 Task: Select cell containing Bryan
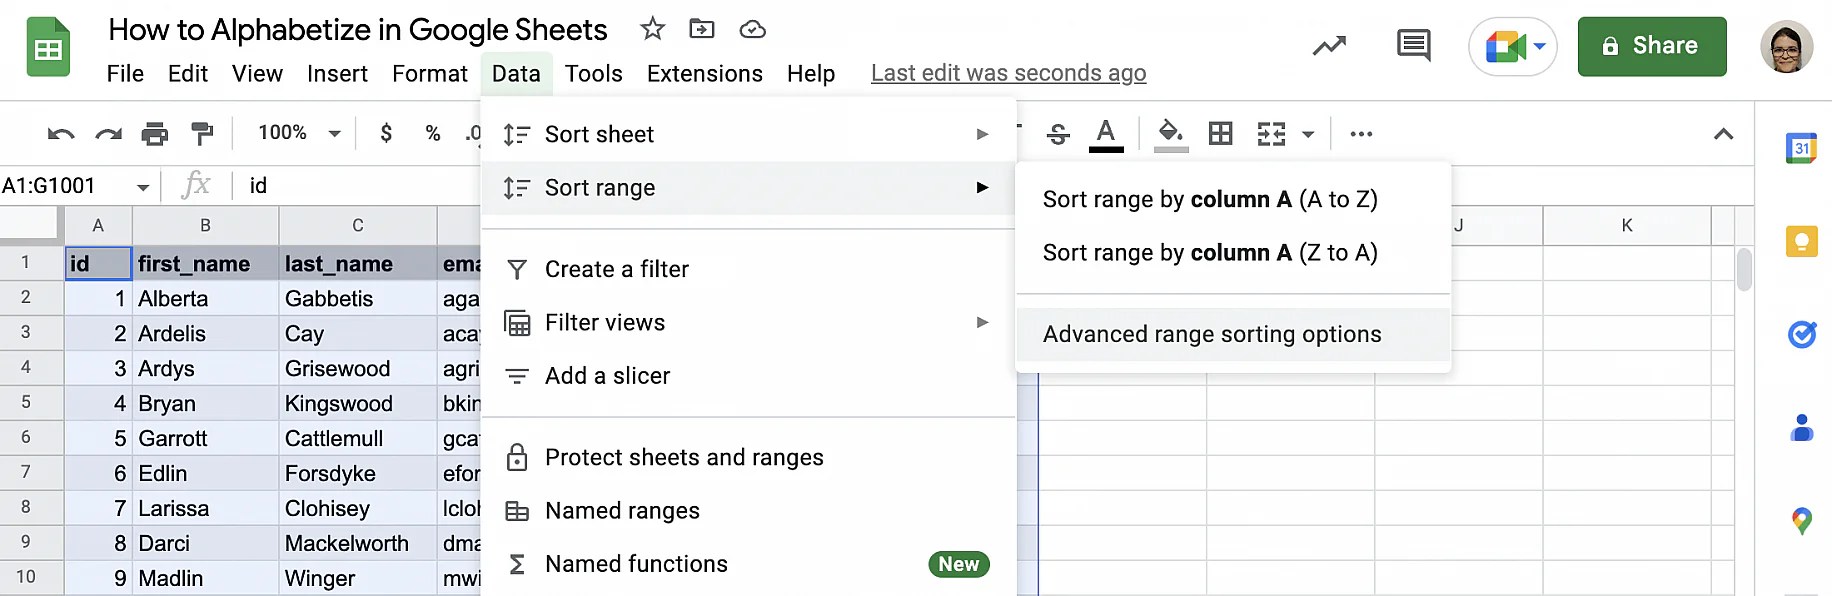tap(205, 404)
